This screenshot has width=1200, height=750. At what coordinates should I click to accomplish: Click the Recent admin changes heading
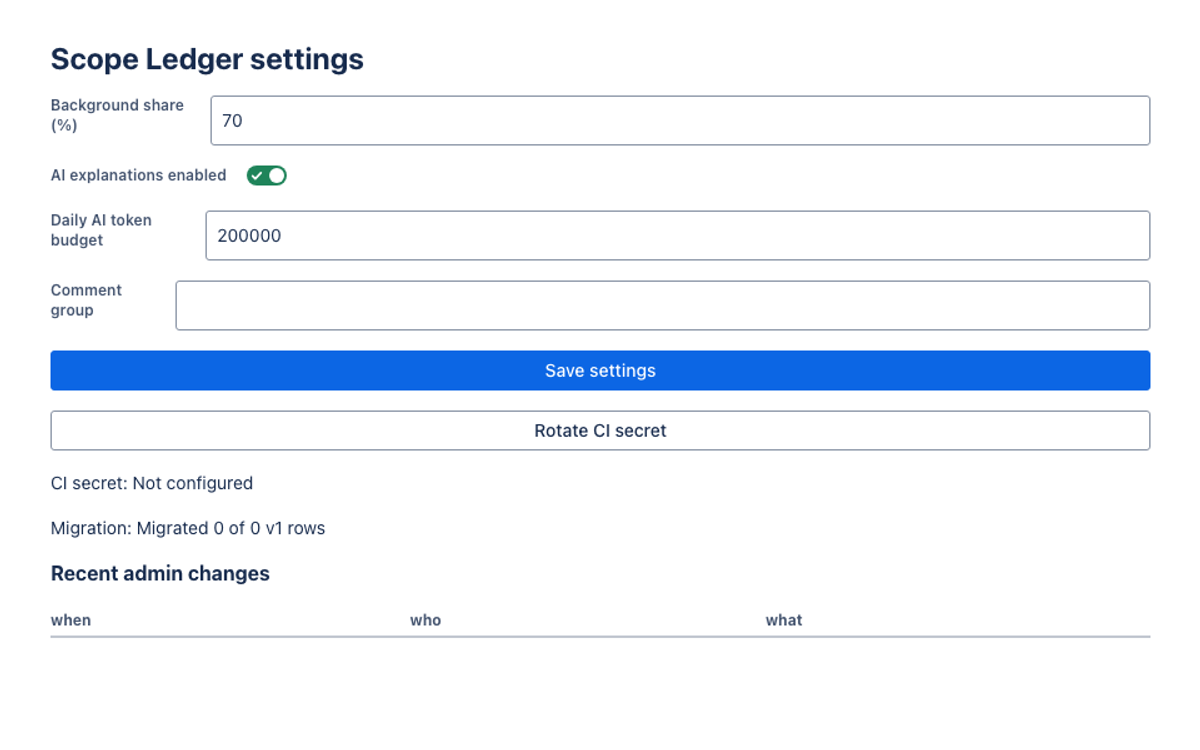click(x=160, y=573)
